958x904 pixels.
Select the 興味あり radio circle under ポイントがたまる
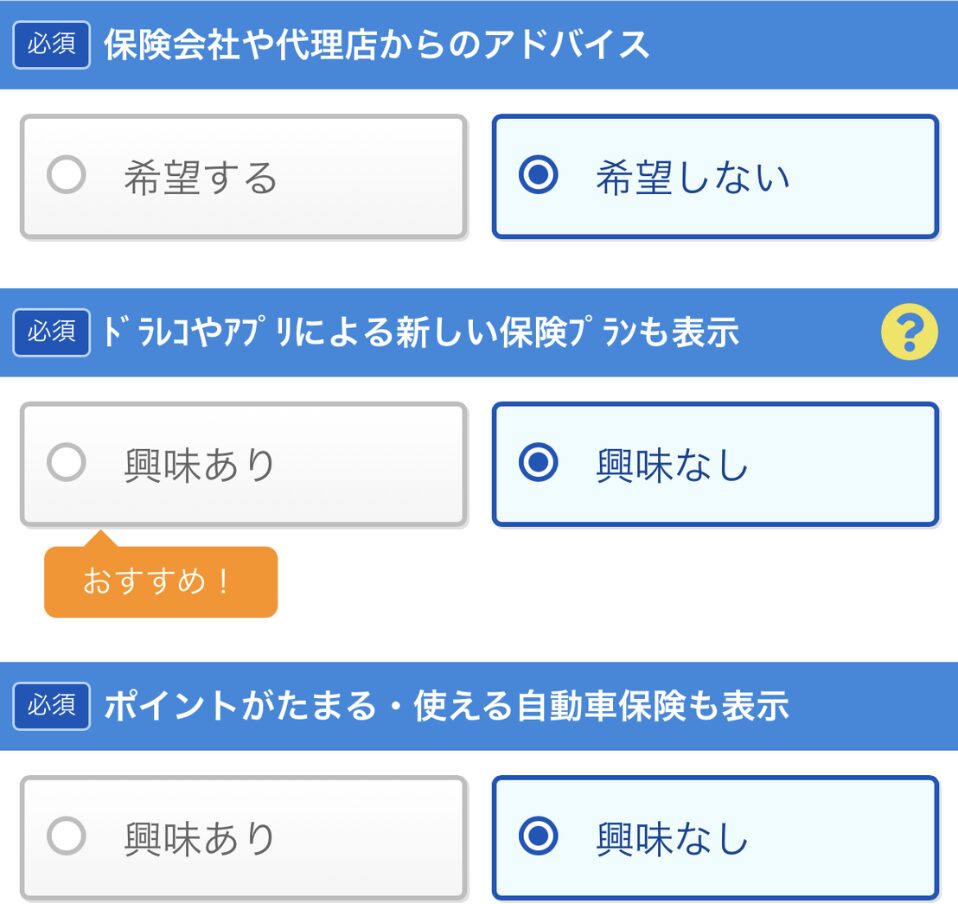(66, 836)
